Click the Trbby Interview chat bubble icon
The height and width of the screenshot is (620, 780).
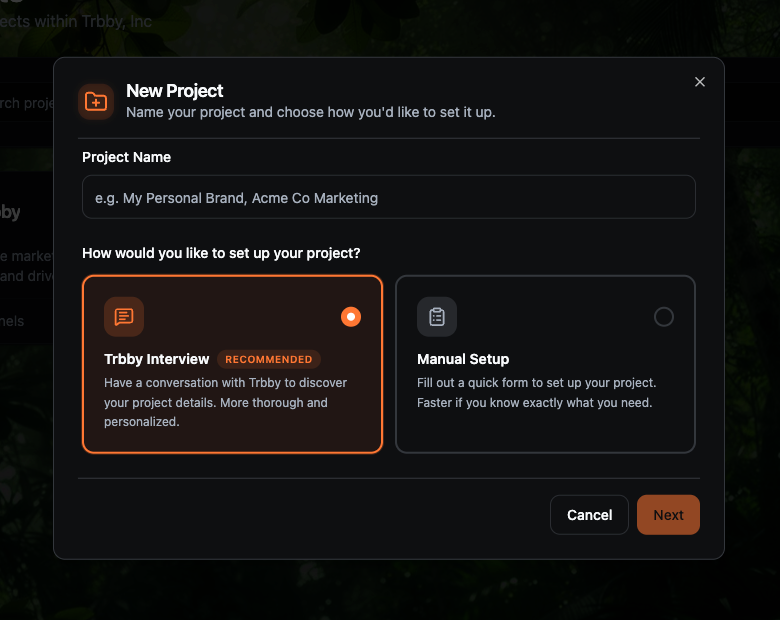pos(124,317)
